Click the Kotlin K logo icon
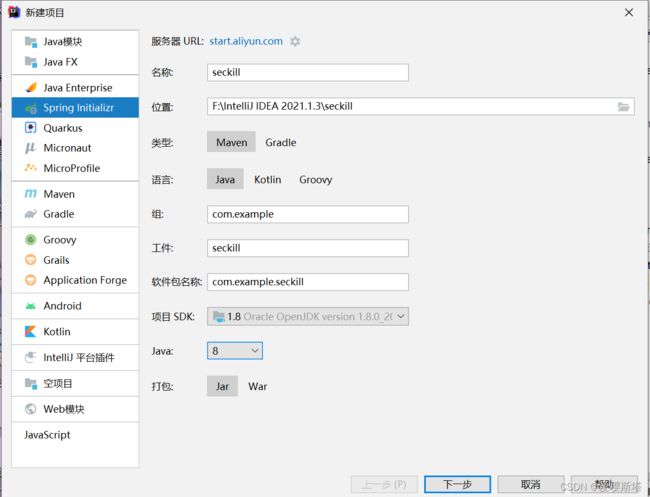 coord(31,332)
